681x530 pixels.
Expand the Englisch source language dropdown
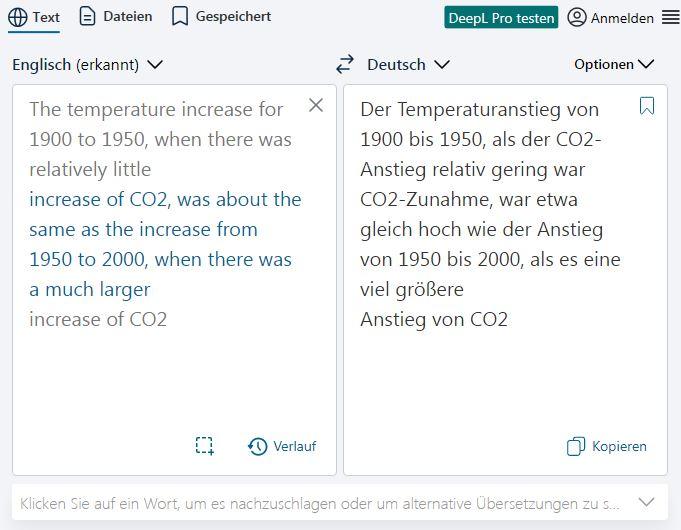click(87, 64)
